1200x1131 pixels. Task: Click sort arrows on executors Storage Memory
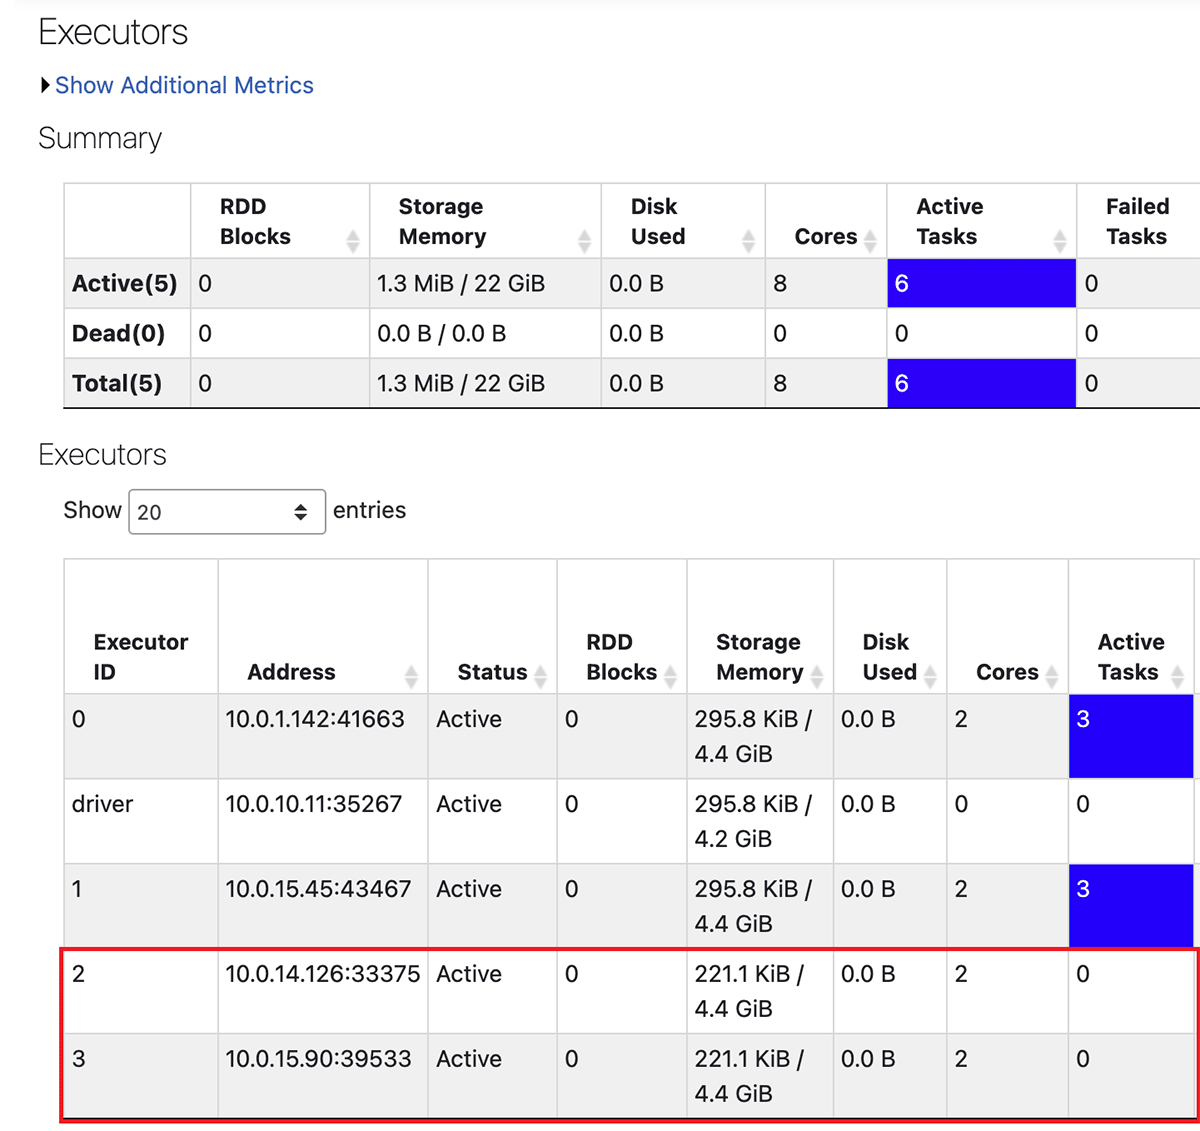tap(816, 676)
